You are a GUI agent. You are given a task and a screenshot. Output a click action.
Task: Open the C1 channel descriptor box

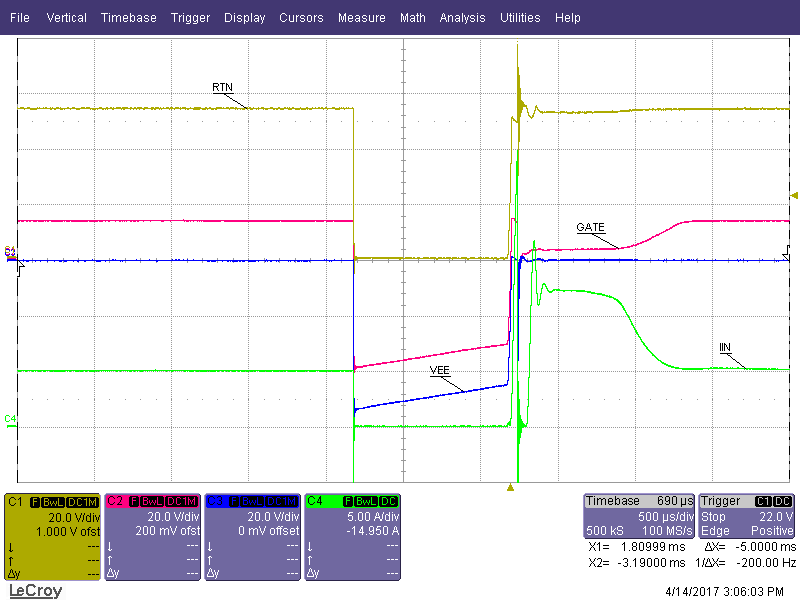pyautogui.click(x=53, y=537)
